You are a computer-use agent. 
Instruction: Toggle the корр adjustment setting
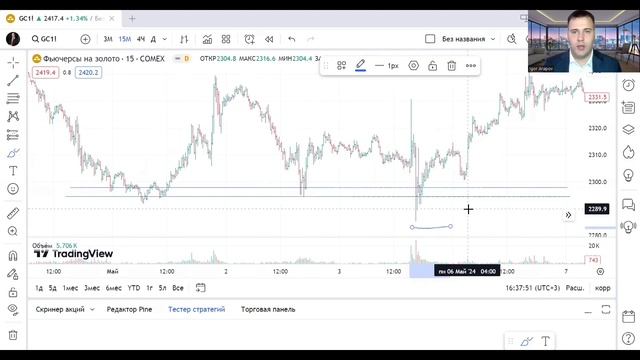pos(602,288)
